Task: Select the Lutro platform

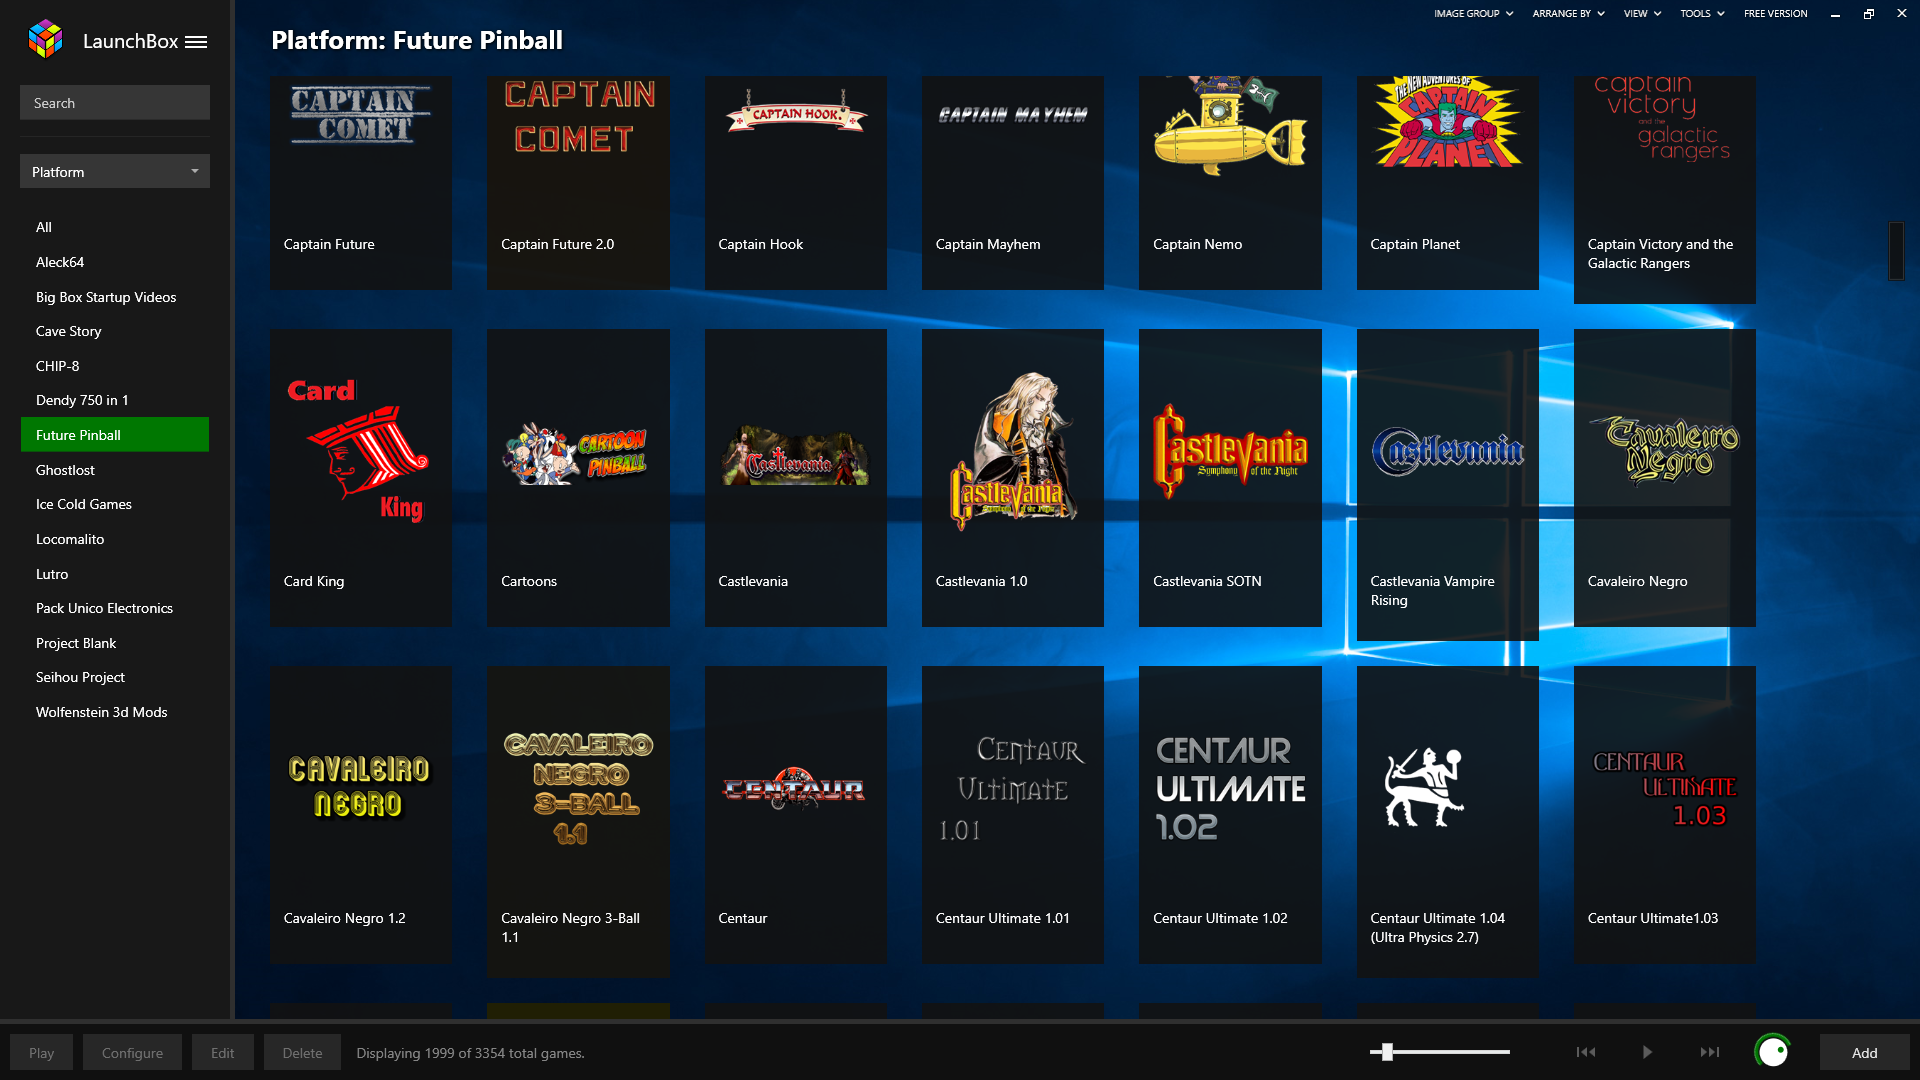Action: [x=115, y=574]
